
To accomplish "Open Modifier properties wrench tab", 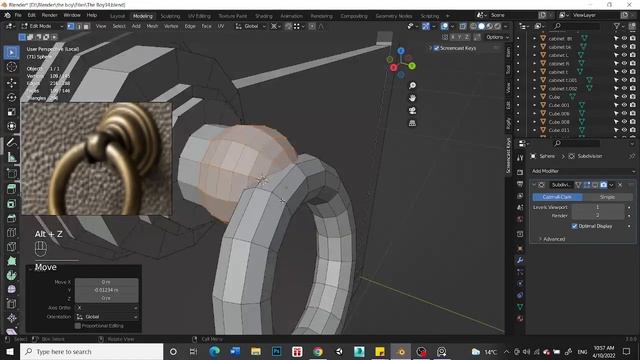I will point(520,260).
